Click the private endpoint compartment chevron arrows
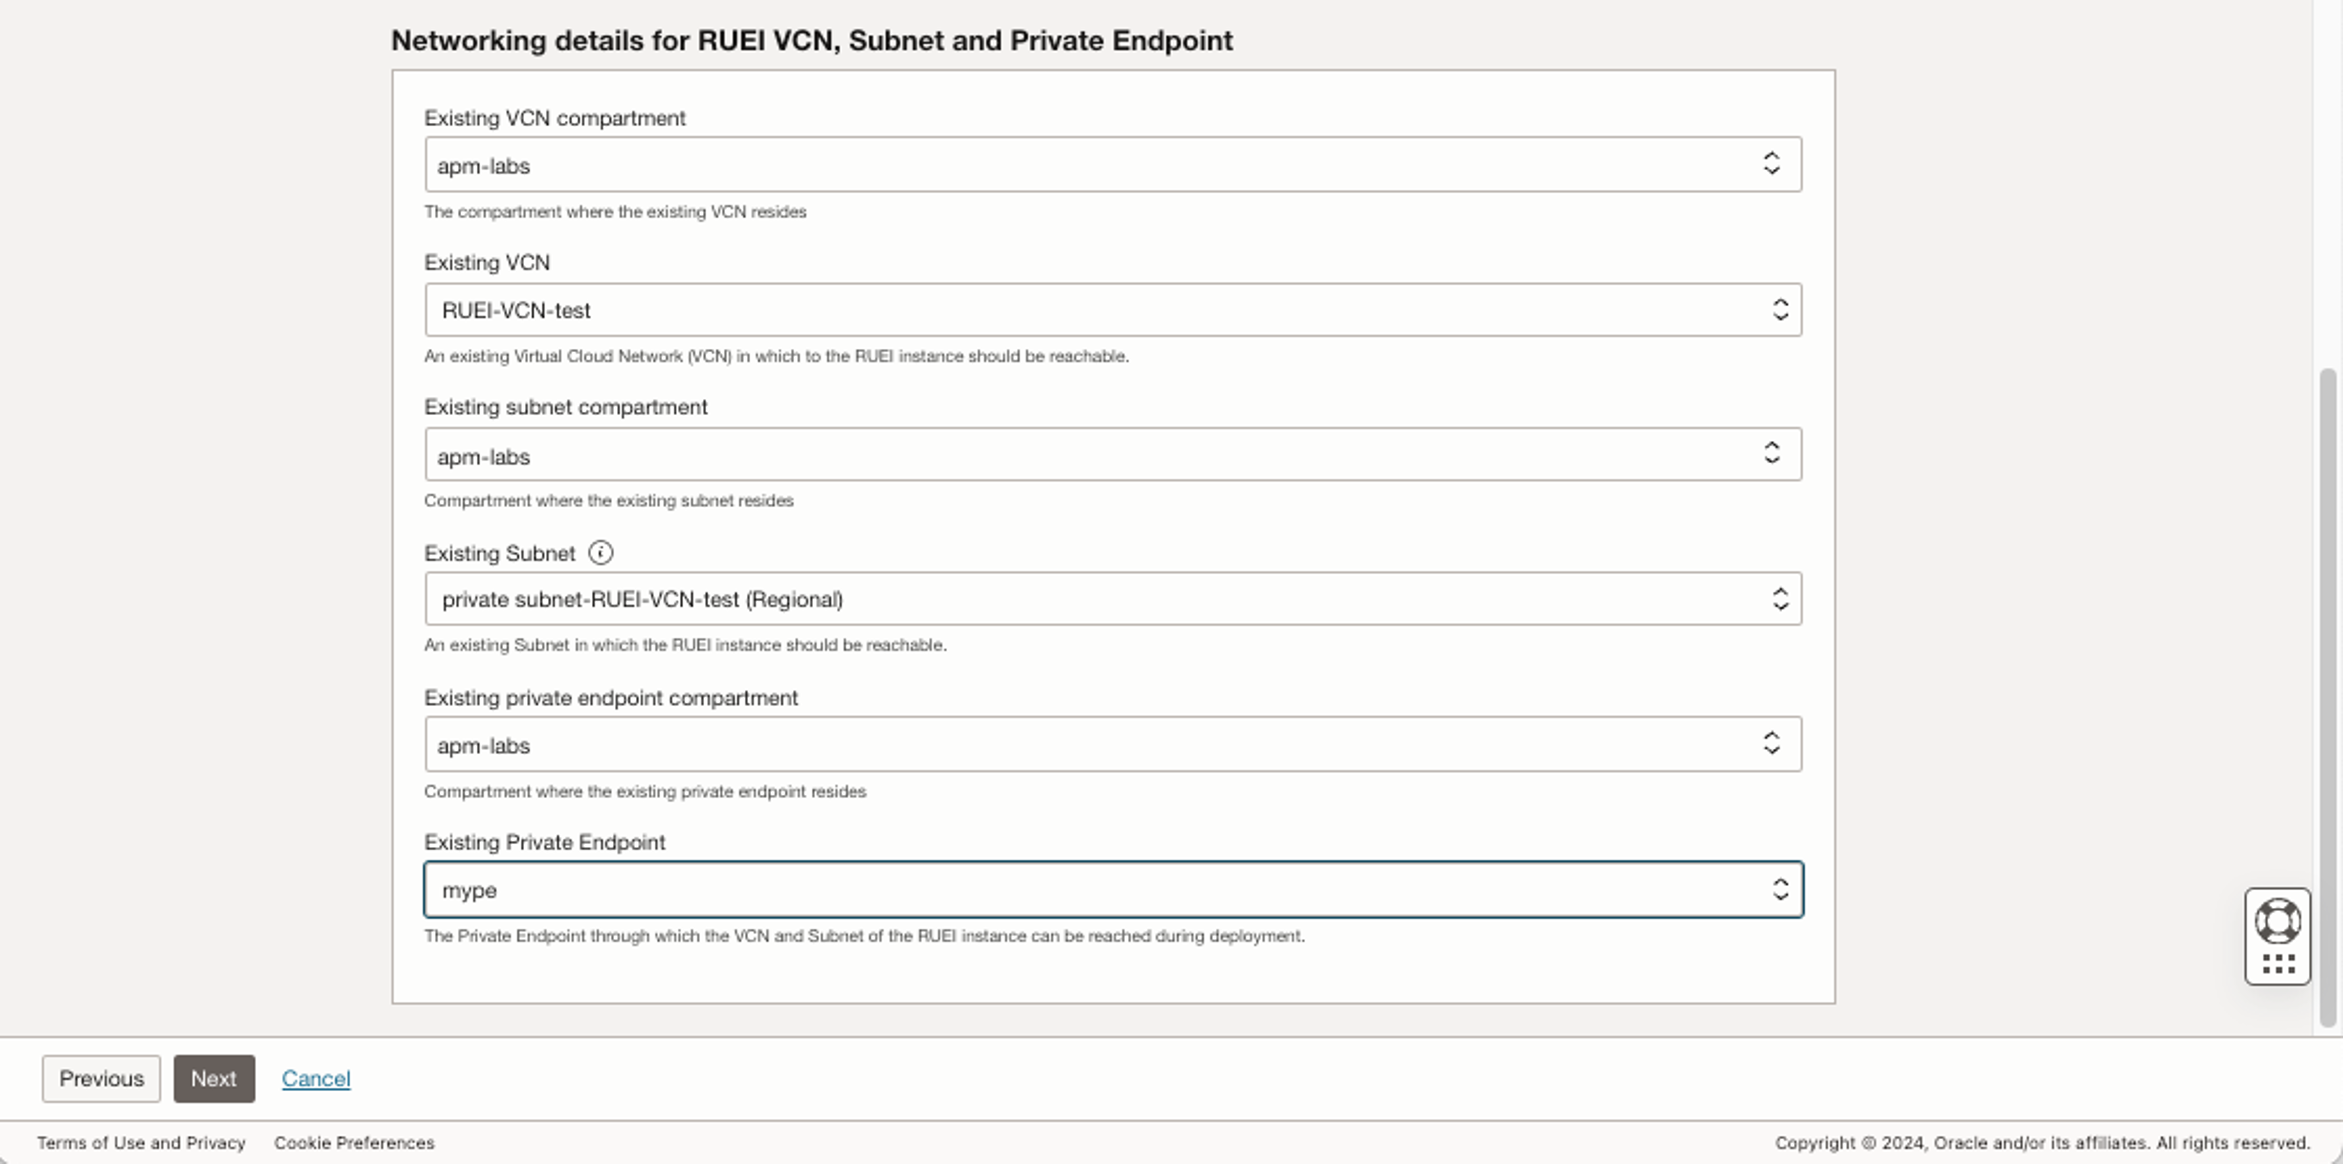The image size is (2343, 1164). click(1771, 744)
